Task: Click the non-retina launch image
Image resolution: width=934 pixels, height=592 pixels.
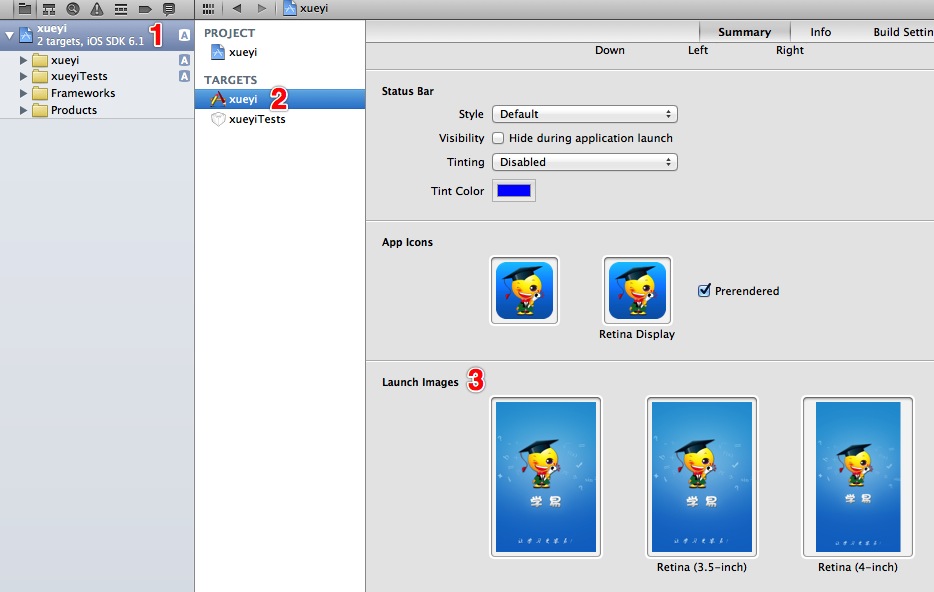Action: point(546,477)
